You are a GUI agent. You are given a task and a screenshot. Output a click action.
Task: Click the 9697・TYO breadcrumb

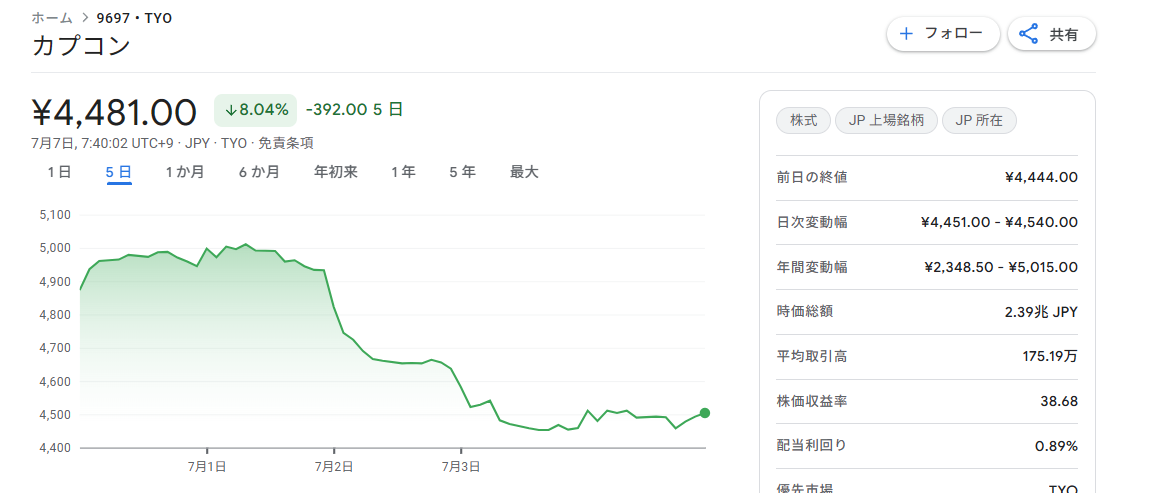pyautogui.click(x=134, y=18)
